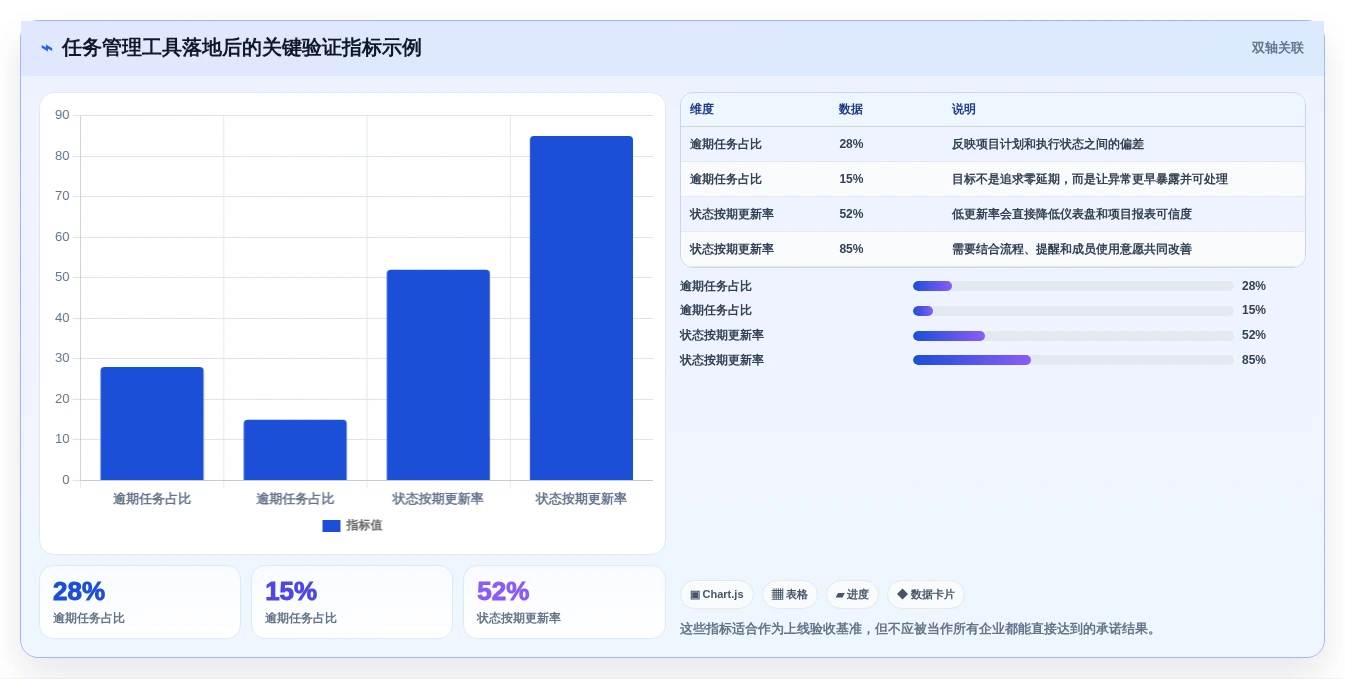The height and width of the screenshot is (679, 1345).
Task: Open the 15% 逾期任务占比 stat card
Action: coord(352,602)
